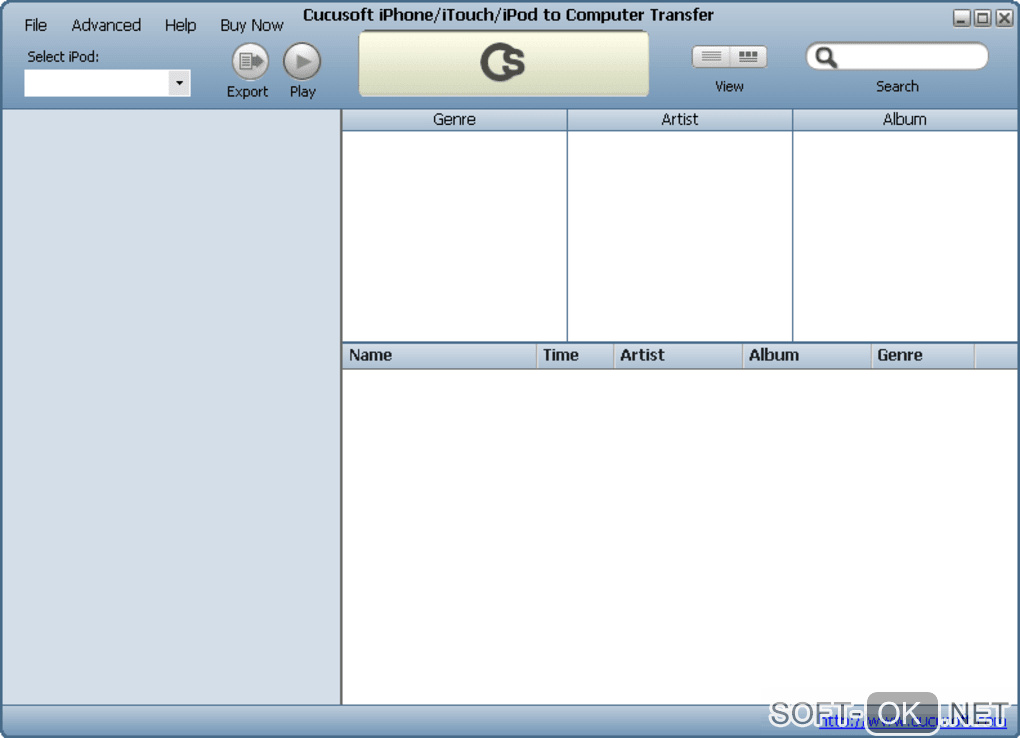The height and width of the screenshot is (738, 1020).
Task: Sort track list by Album column
Action: coord(807,355)
